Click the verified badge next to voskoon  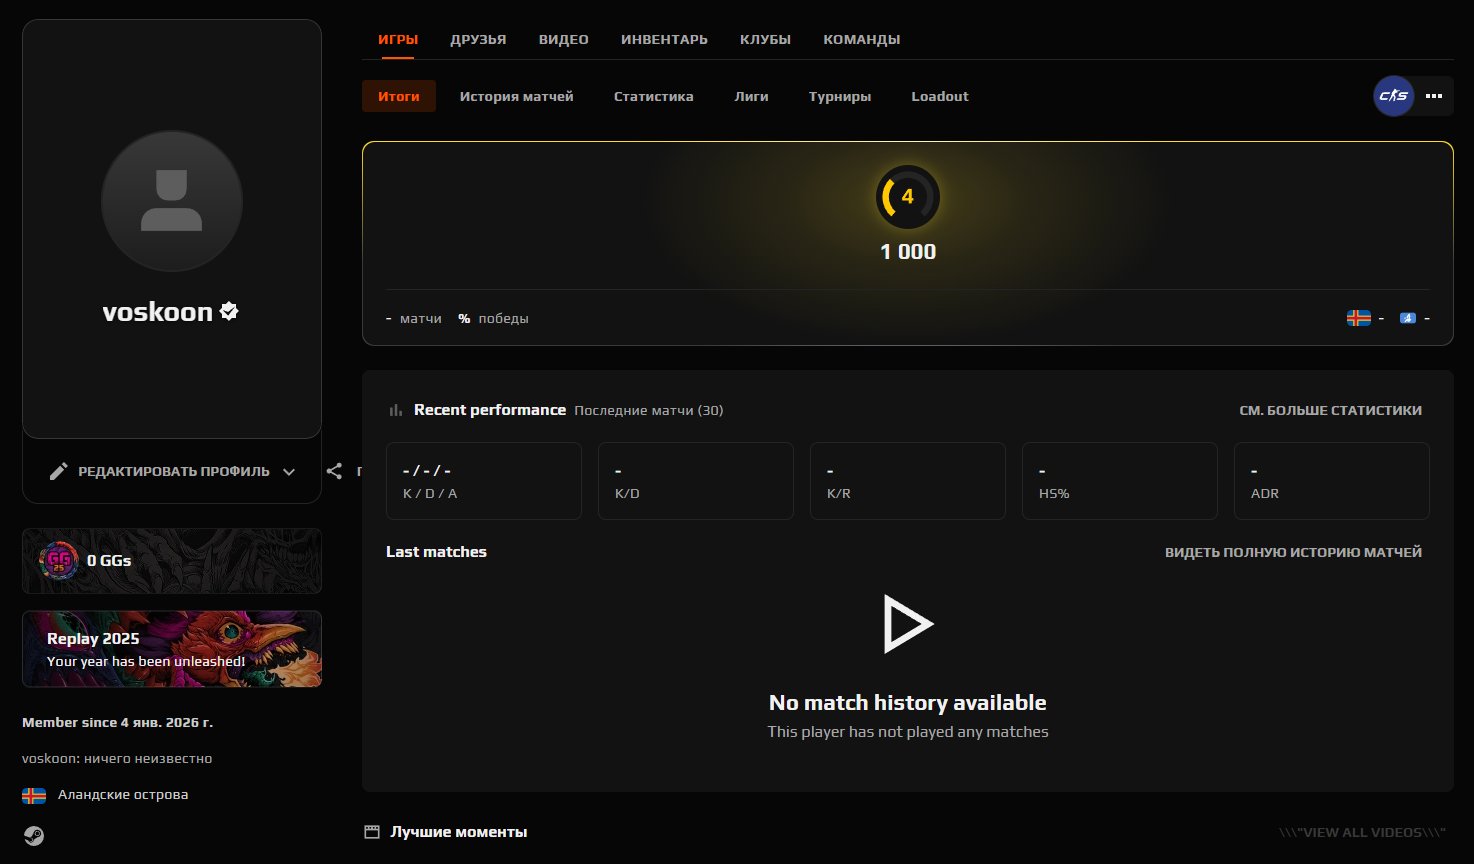coord(229,312)
